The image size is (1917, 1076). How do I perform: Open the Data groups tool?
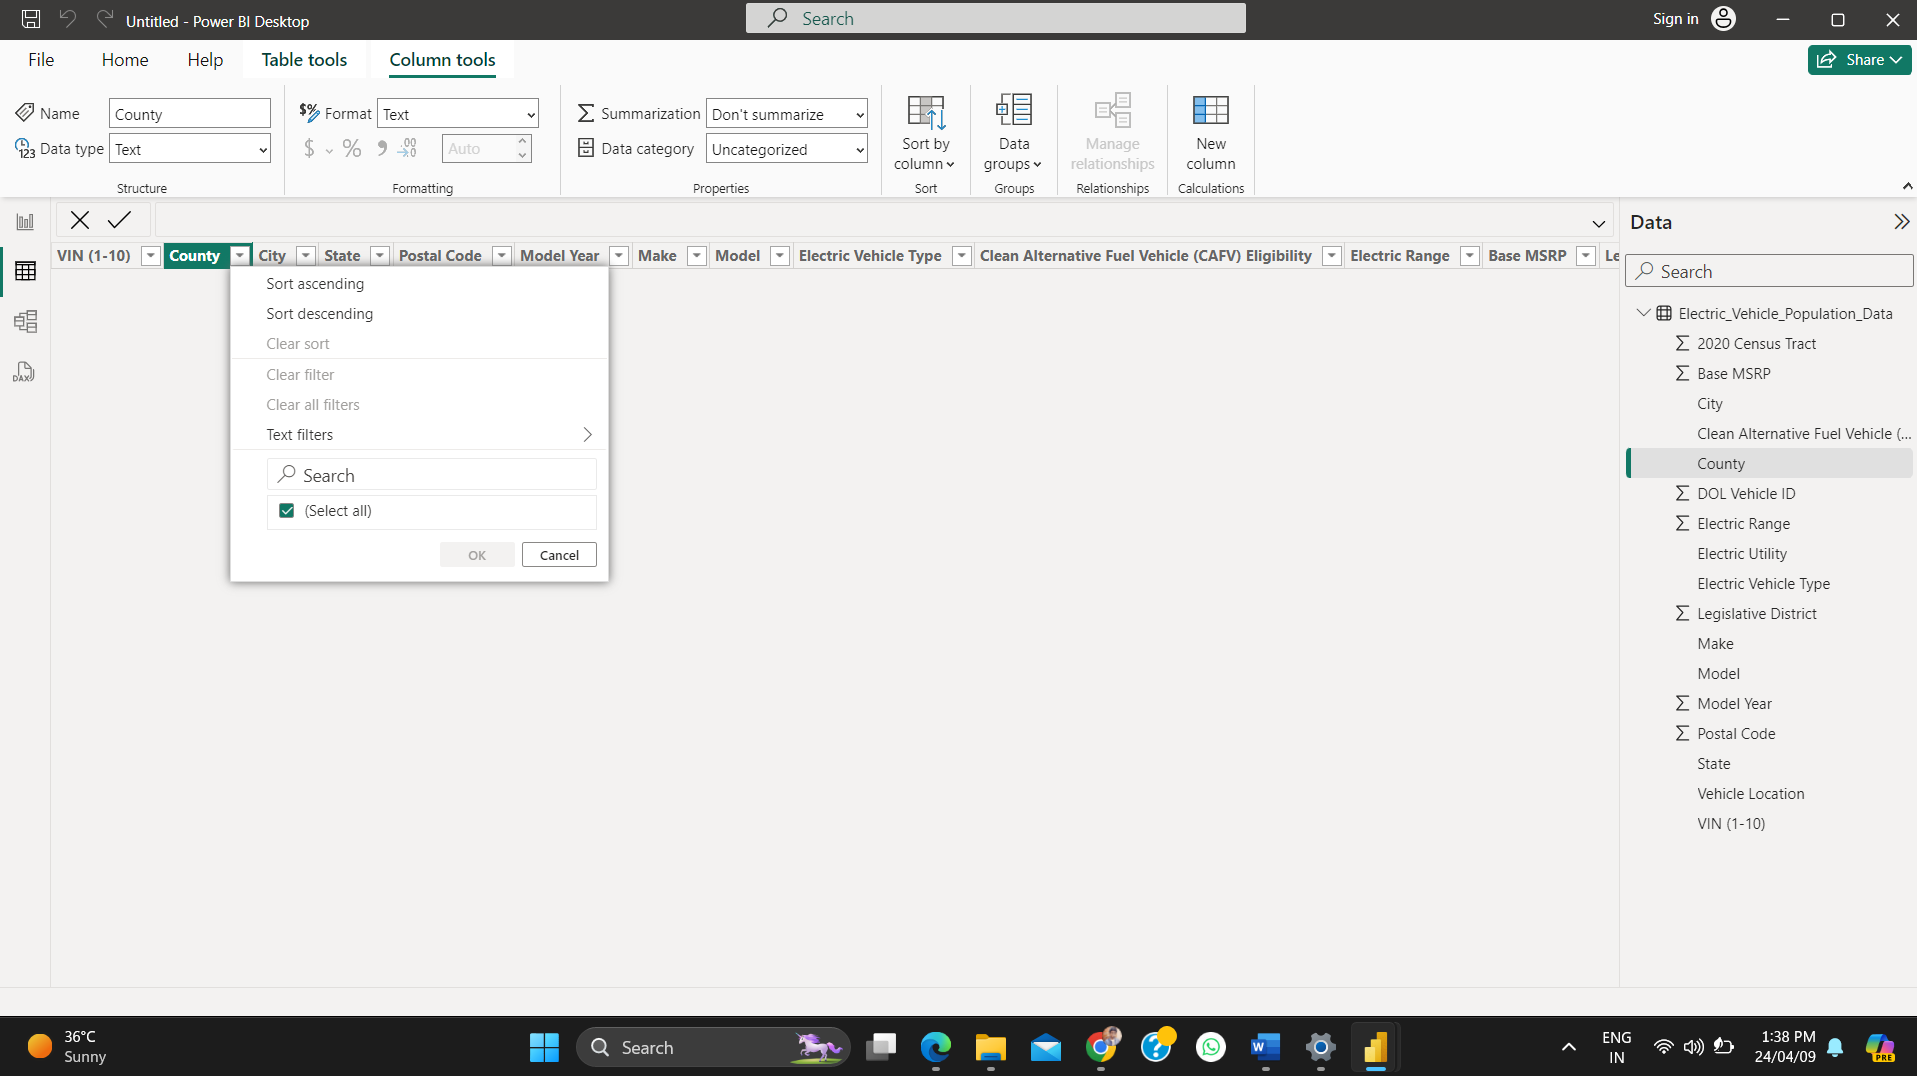point(1013,133)
